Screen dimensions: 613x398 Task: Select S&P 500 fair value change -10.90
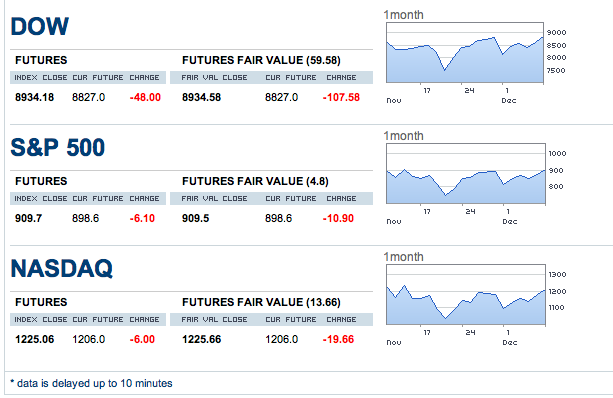pyautogui.click(x=338, y=218)
